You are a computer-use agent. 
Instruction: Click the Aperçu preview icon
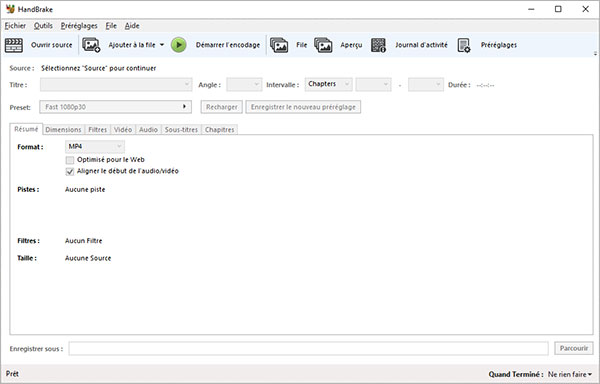coord(323,45)
